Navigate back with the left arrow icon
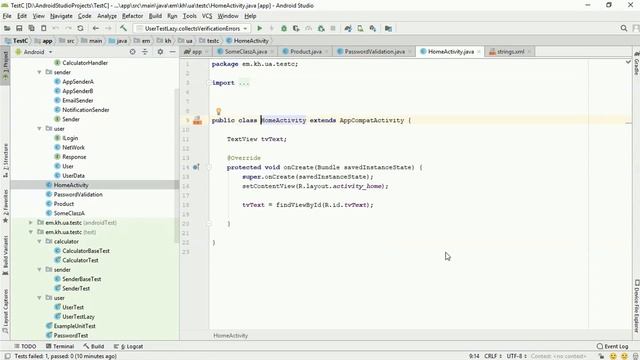Viewport: 640px width, 360px height. pos(96,29)
